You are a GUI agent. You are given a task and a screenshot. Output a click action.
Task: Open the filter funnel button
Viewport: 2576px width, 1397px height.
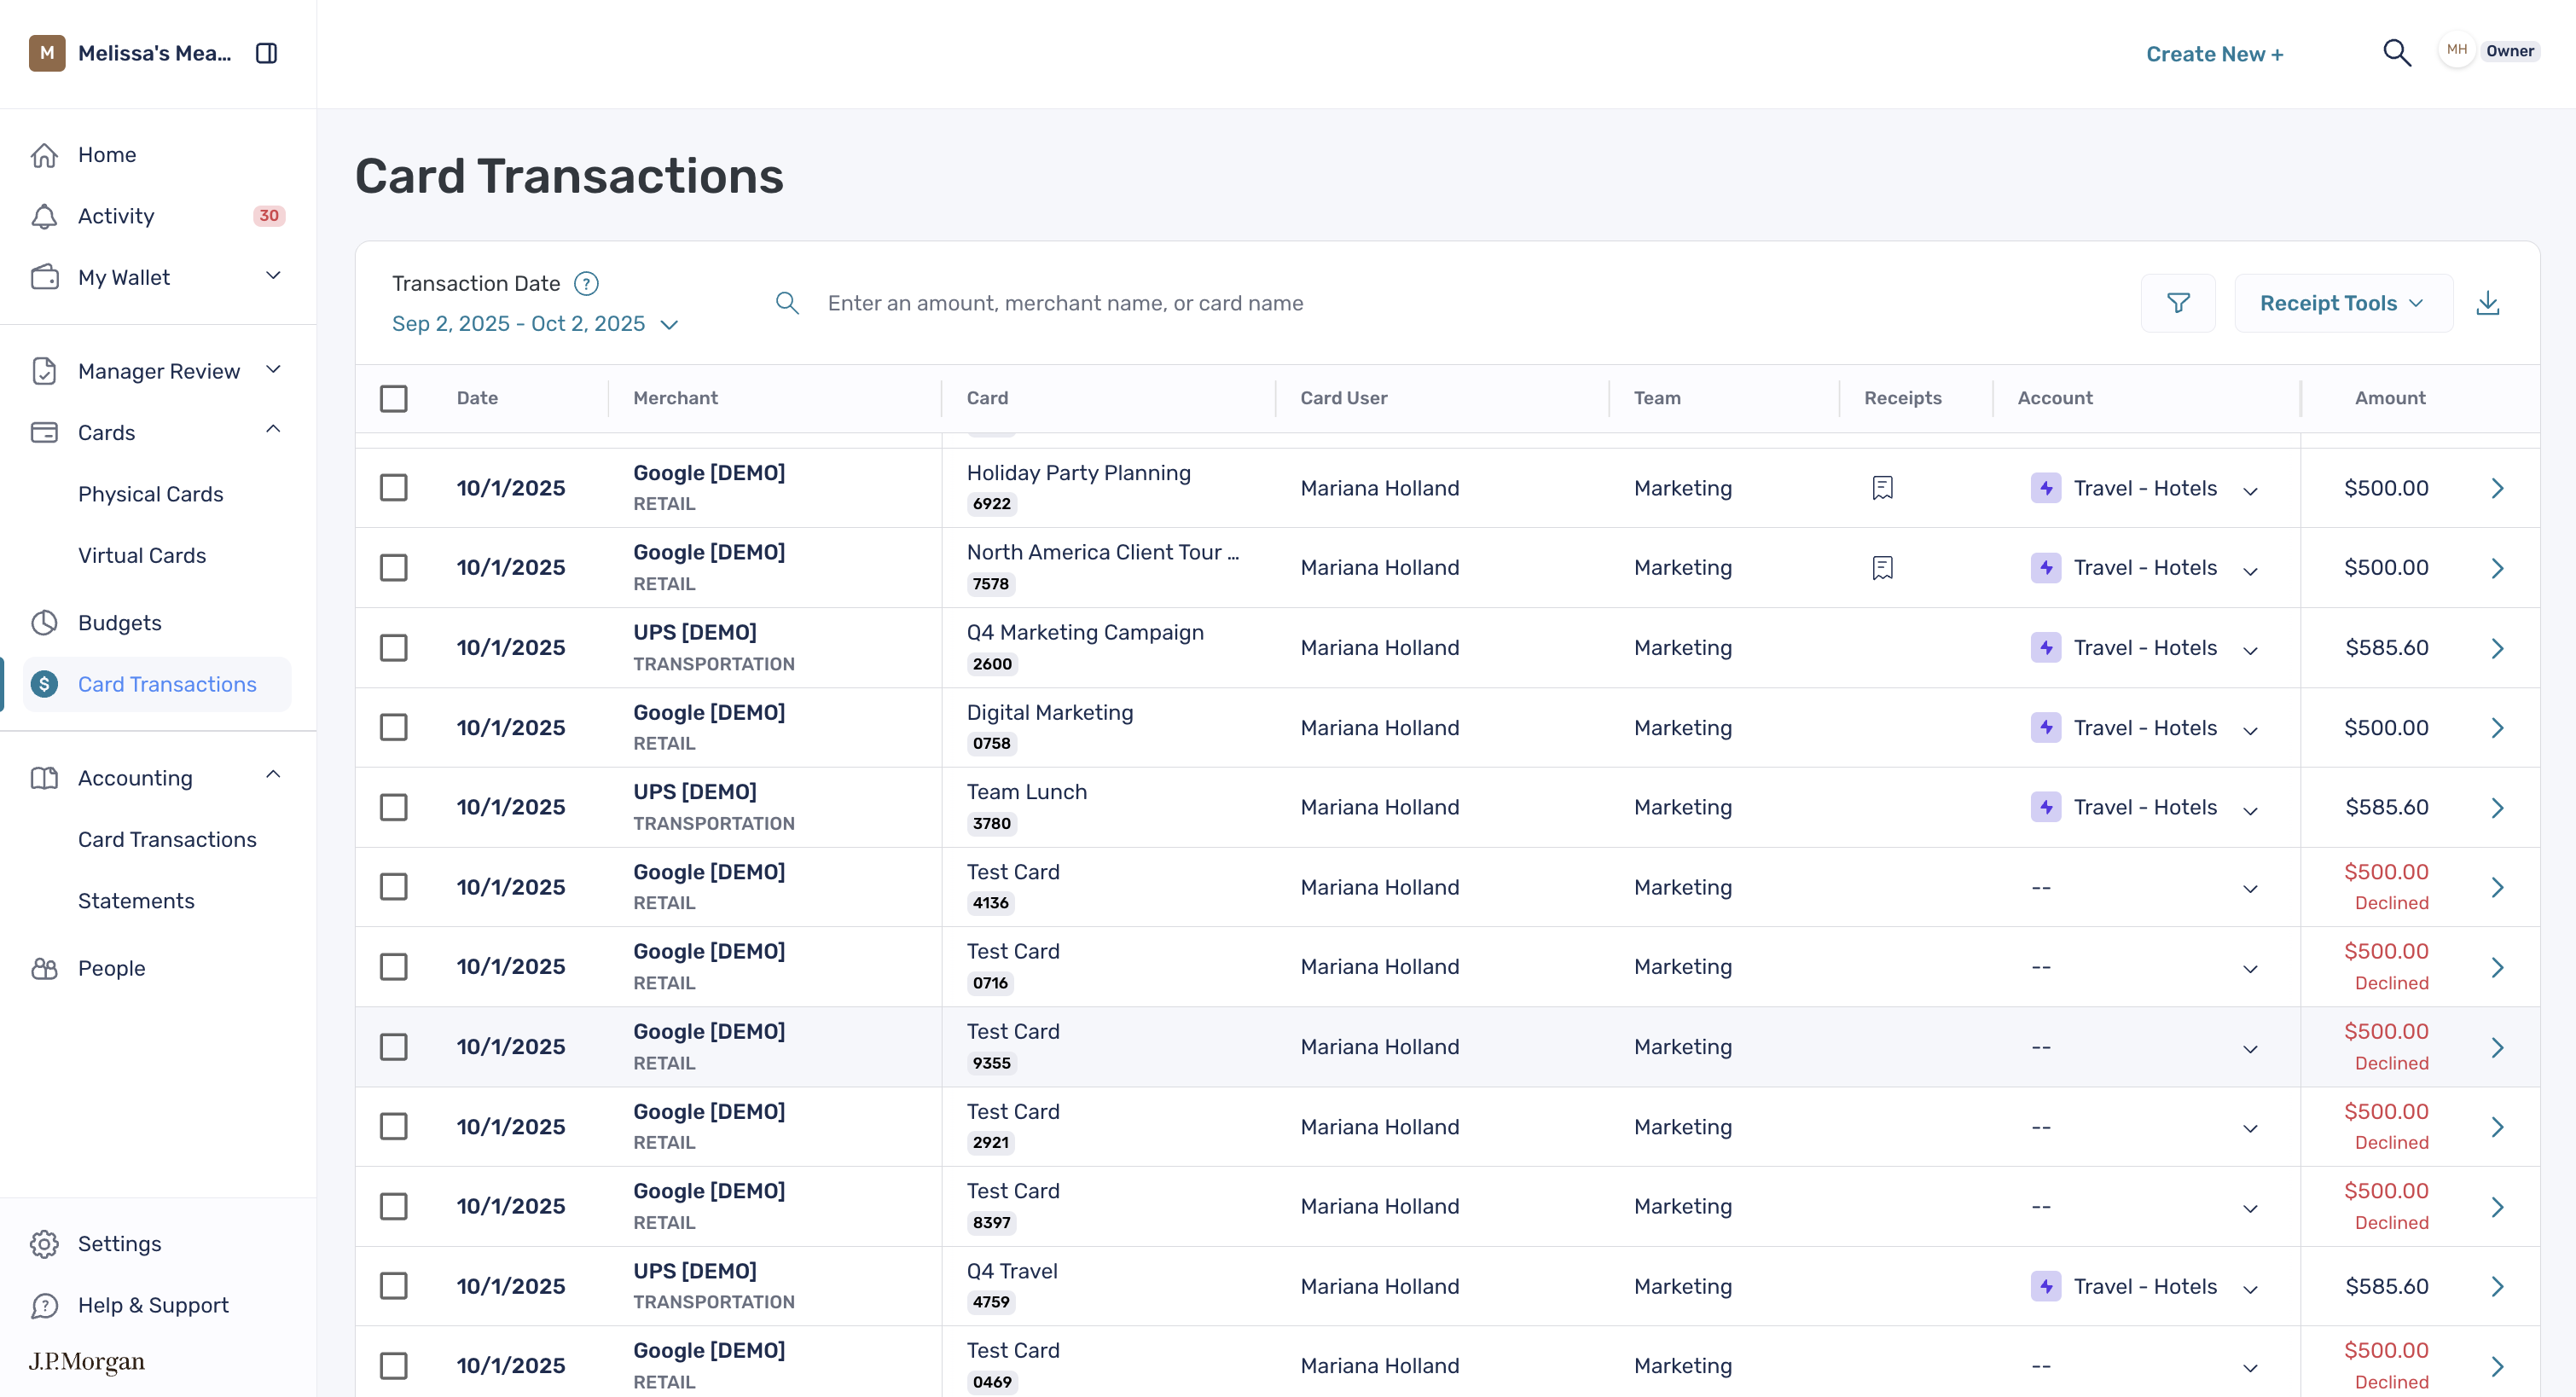(2178, 303)
